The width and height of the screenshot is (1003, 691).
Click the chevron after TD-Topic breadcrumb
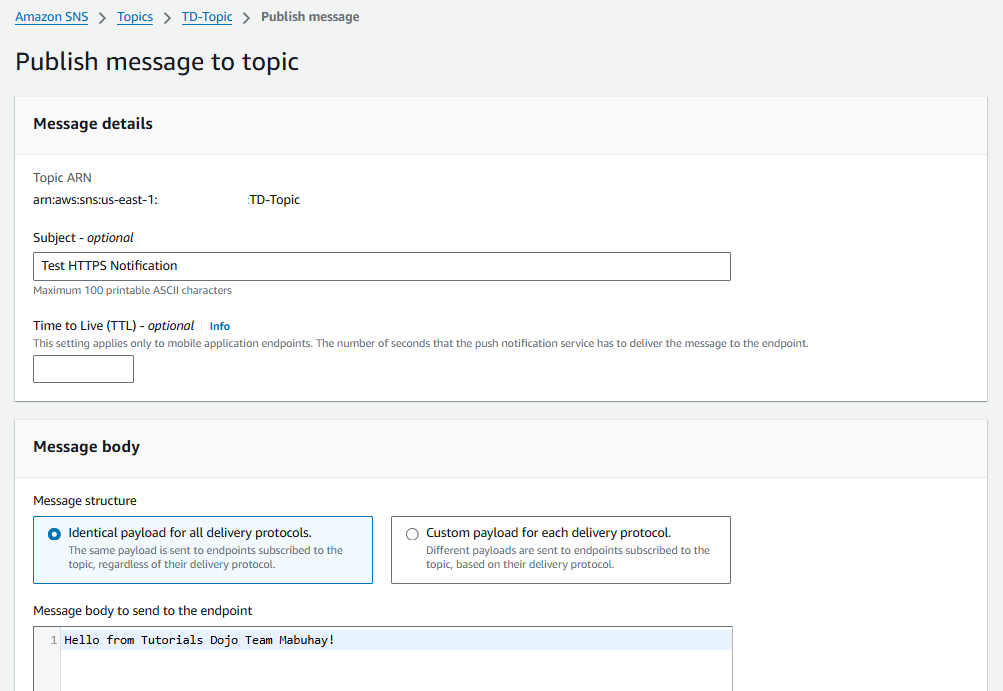[244, 17]
